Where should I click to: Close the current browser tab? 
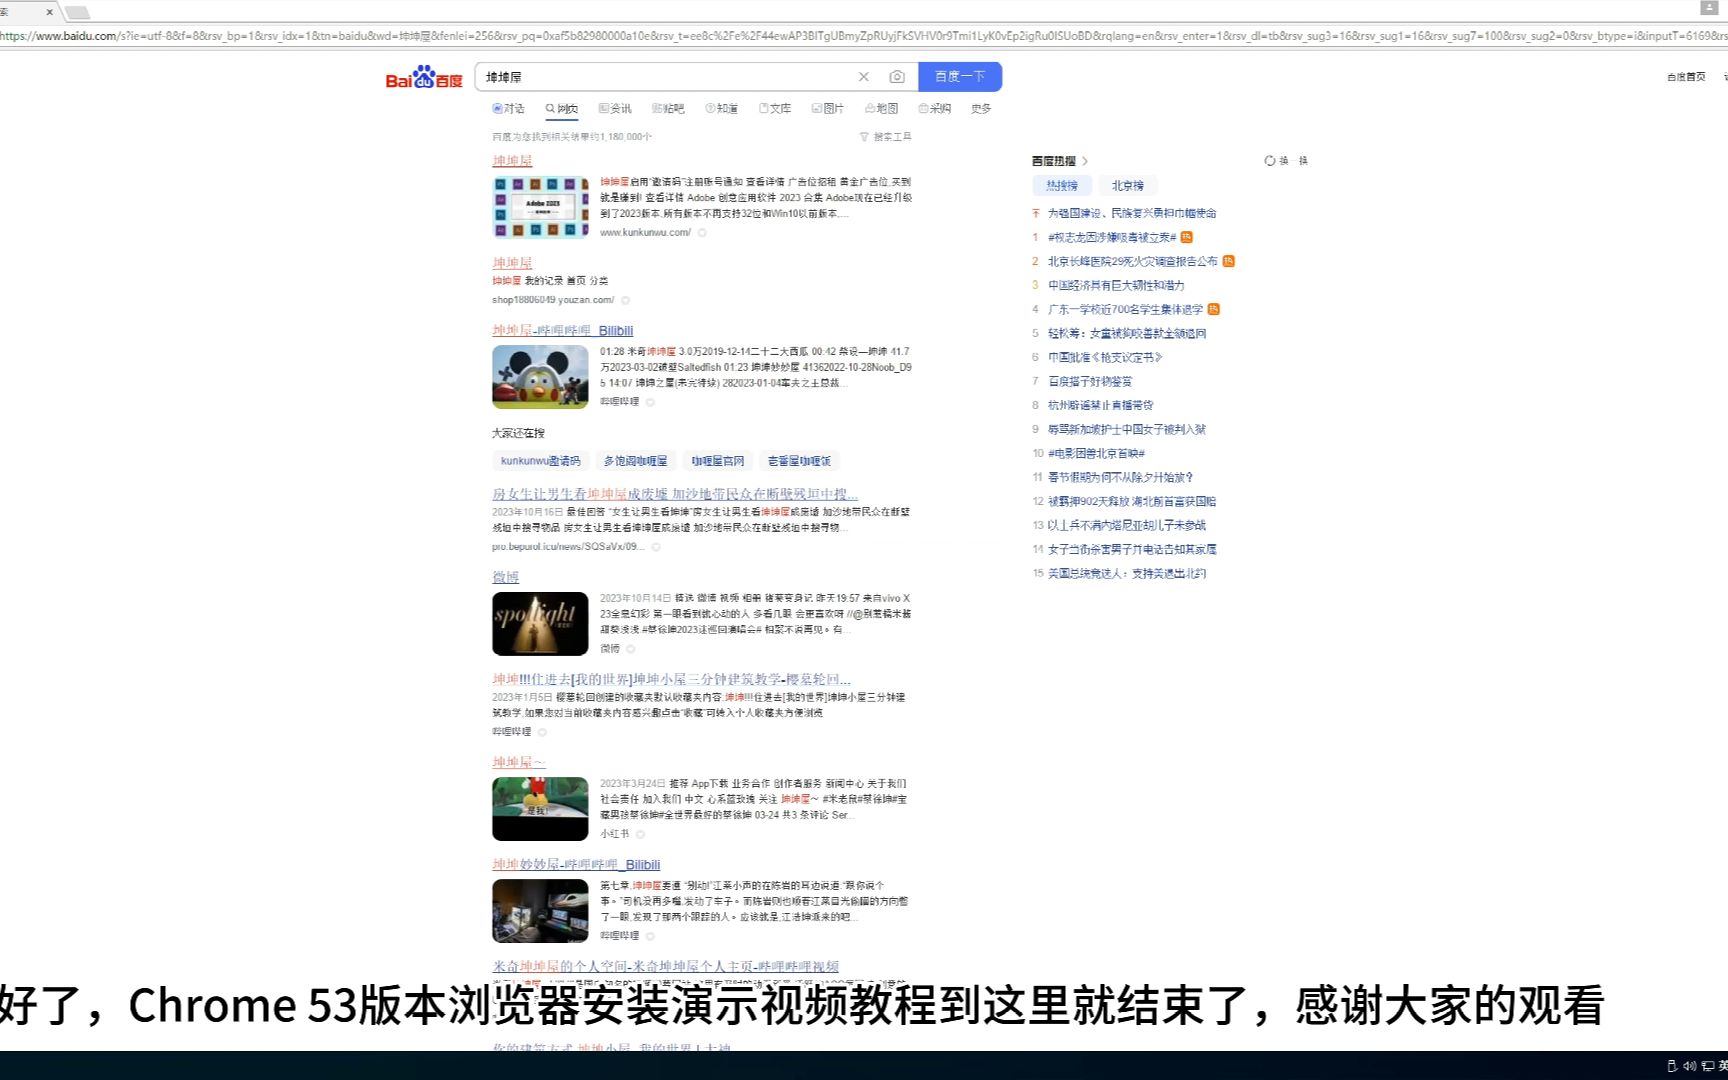point(49,12)
